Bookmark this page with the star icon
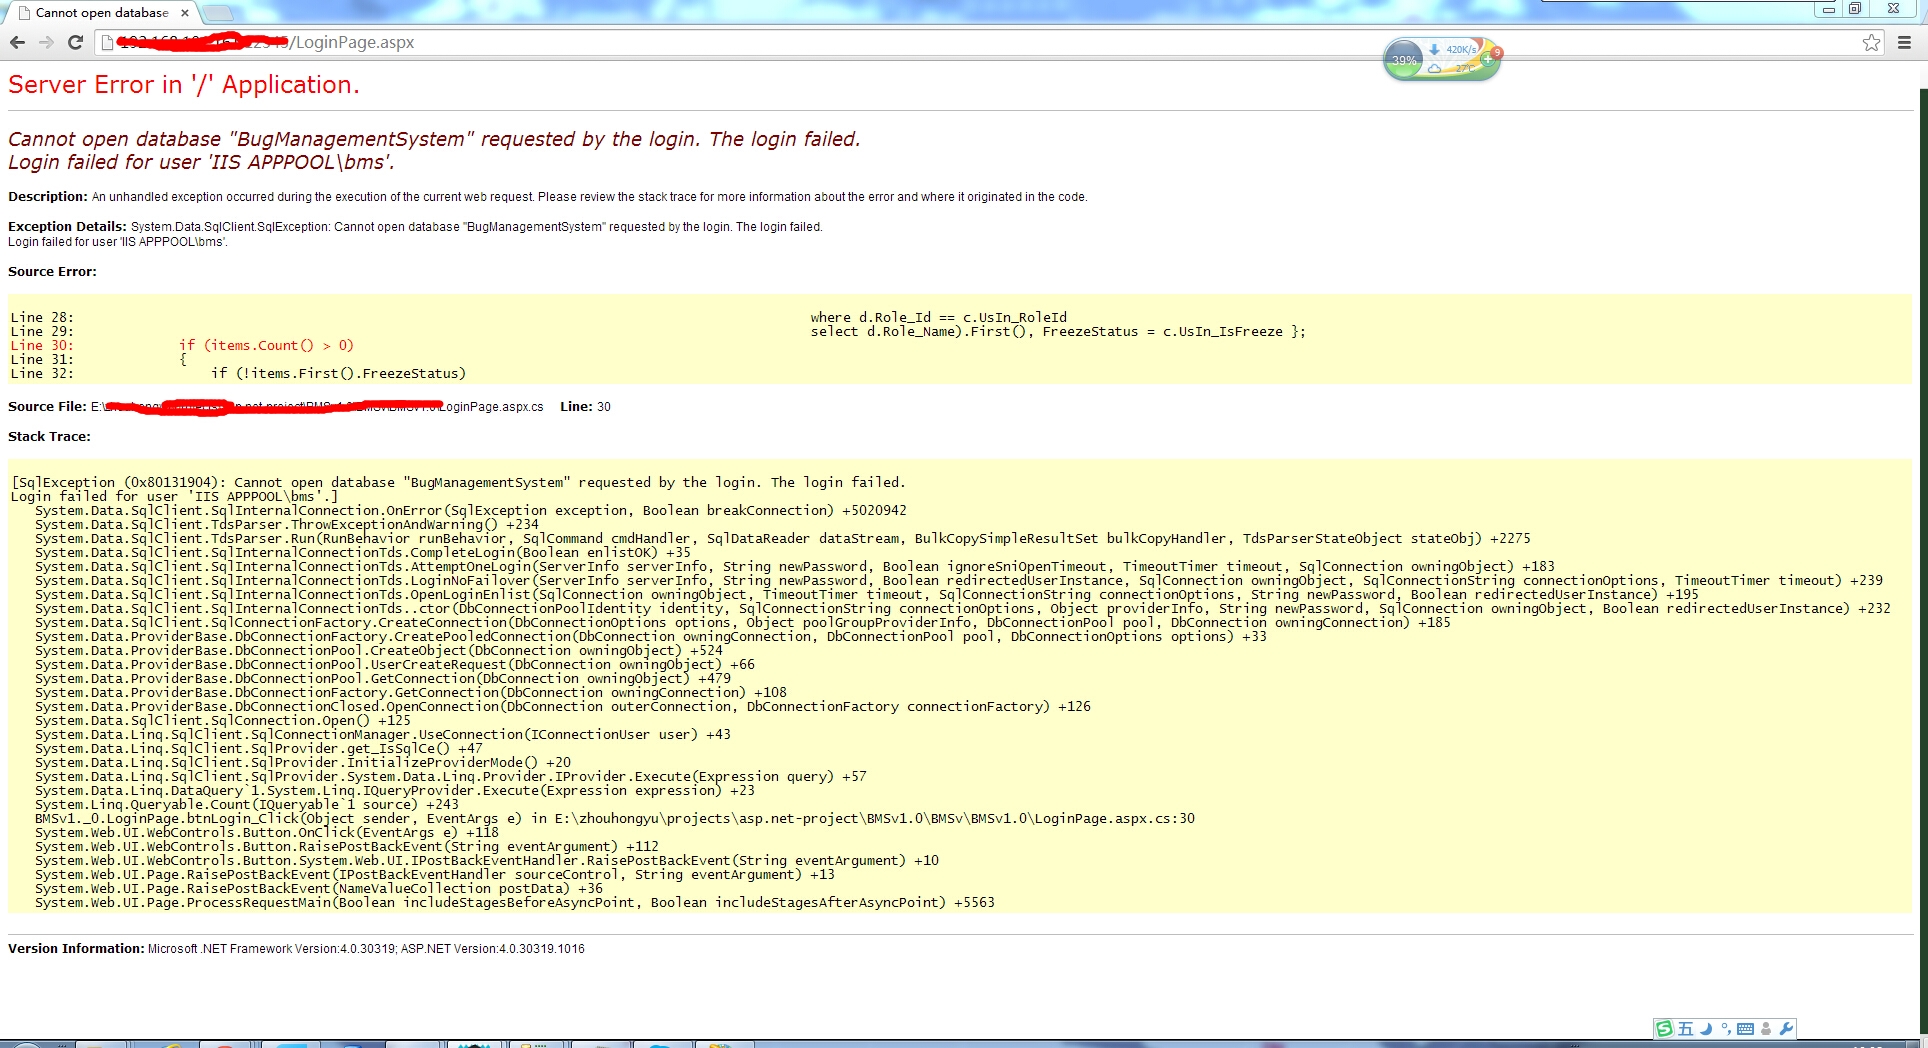 [x=1871, y=42]
